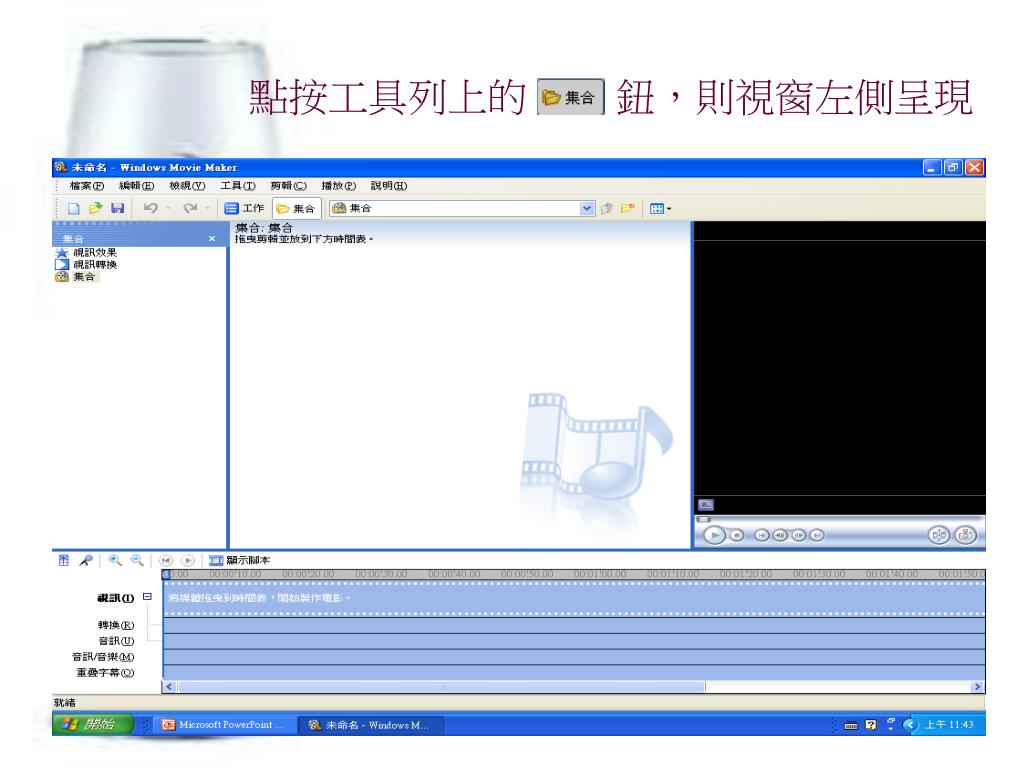Click the system clock showing 上午 11:43
Viewport: 1024px width, 768px height.
click(x=949, y=725)
